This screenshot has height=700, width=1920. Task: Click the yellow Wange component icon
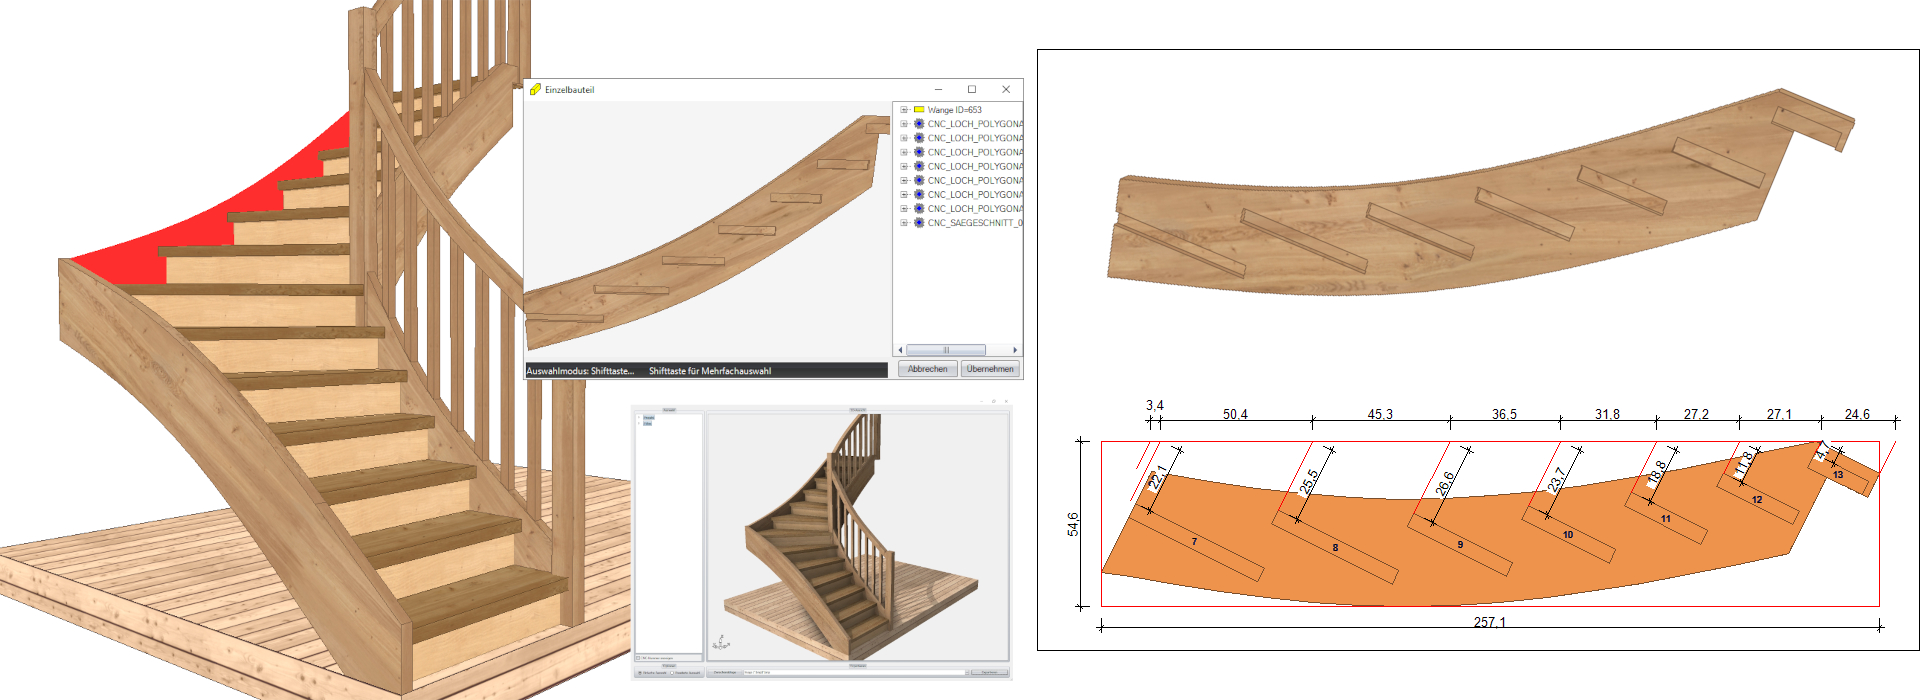click(919, 110)
